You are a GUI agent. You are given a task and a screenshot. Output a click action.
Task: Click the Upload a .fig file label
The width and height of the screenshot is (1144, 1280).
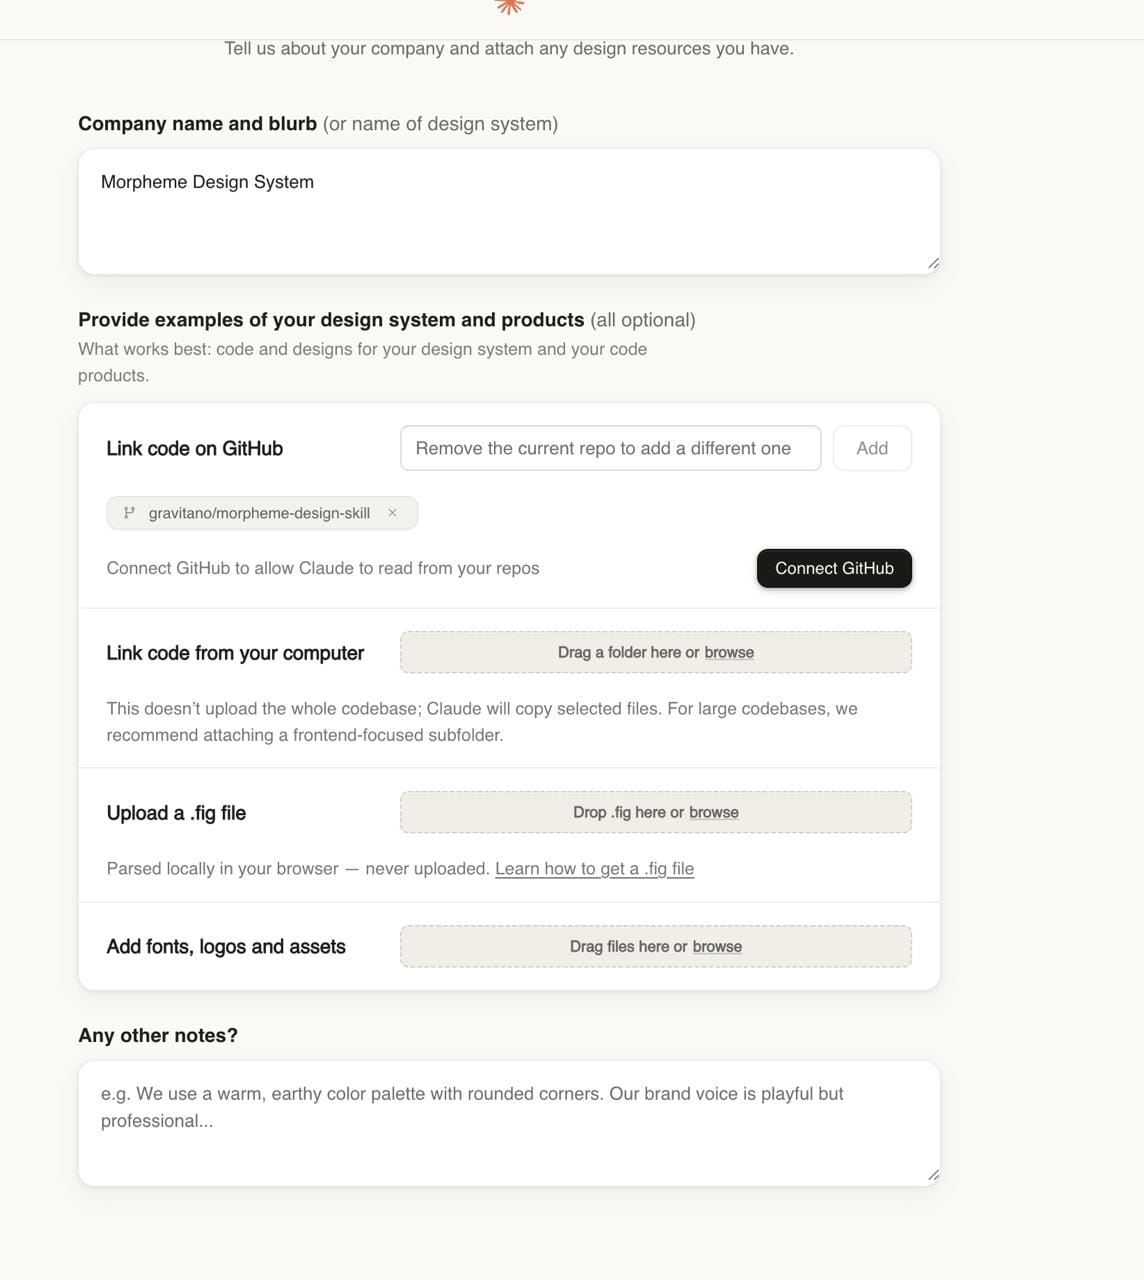point(176,813)
